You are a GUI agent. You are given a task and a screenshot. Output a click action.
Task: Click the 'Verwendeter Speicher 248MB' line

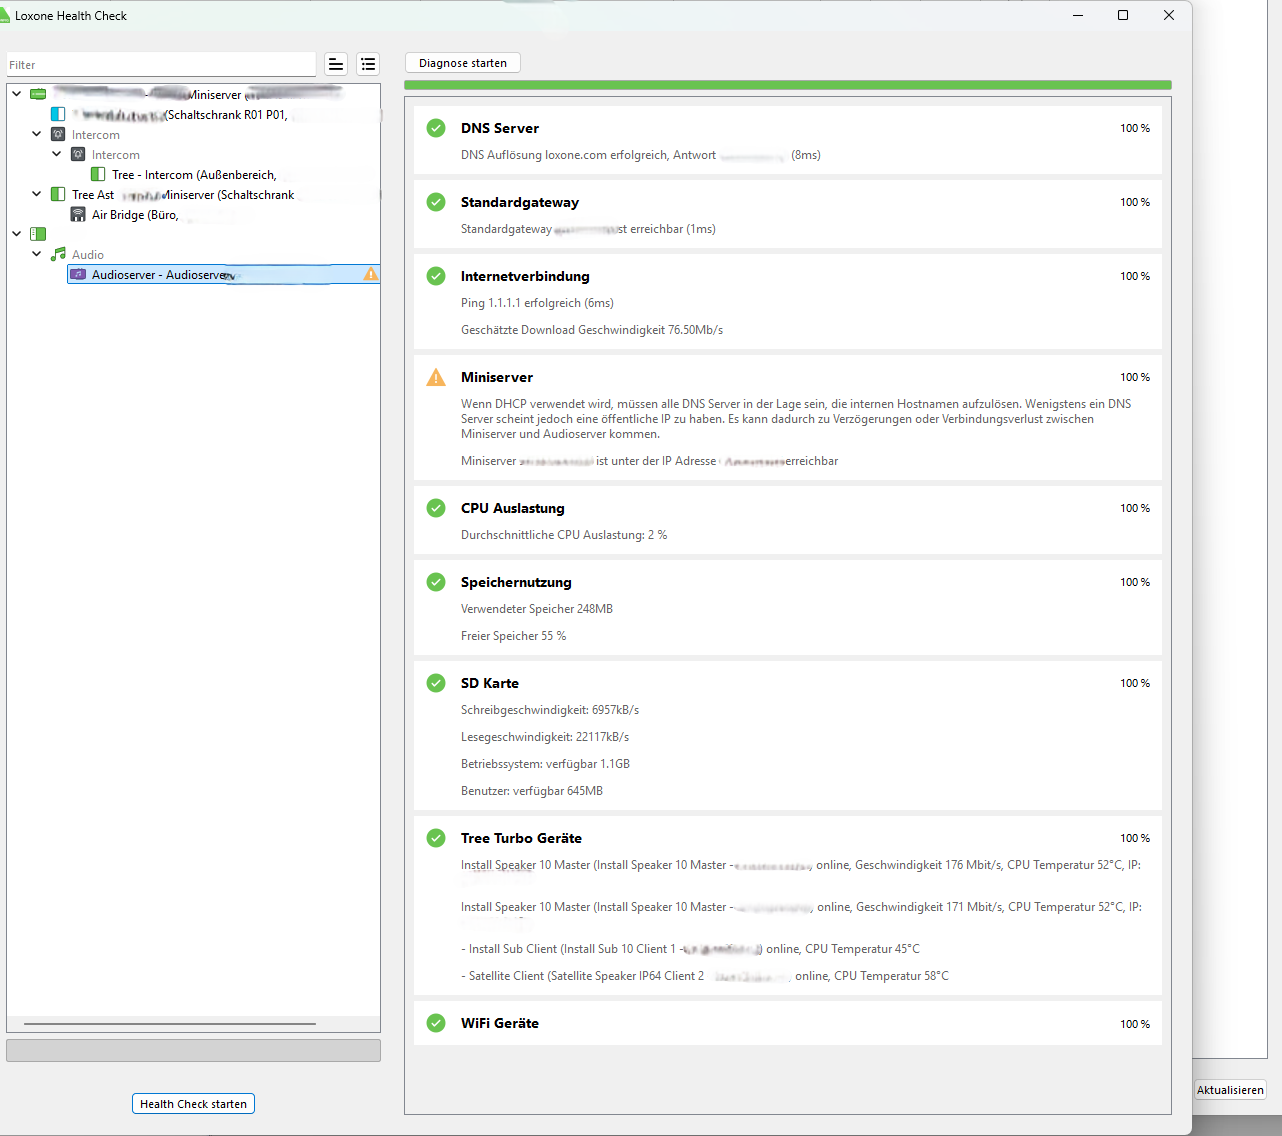pyautogui.click(x=537, y=609)
